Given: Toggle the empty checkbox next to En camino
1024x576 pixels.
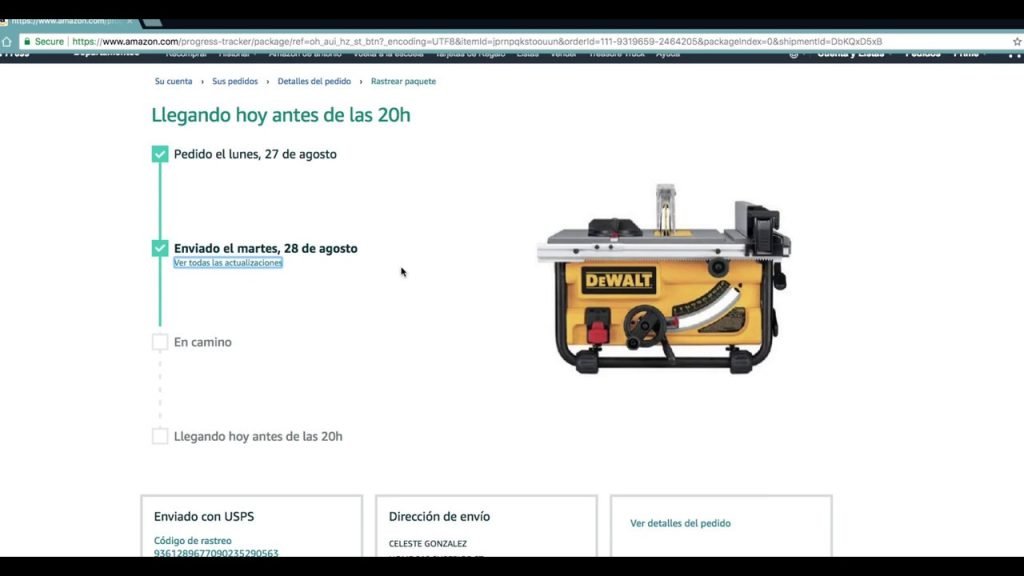Looking at the screenshot, I should 160,341.
